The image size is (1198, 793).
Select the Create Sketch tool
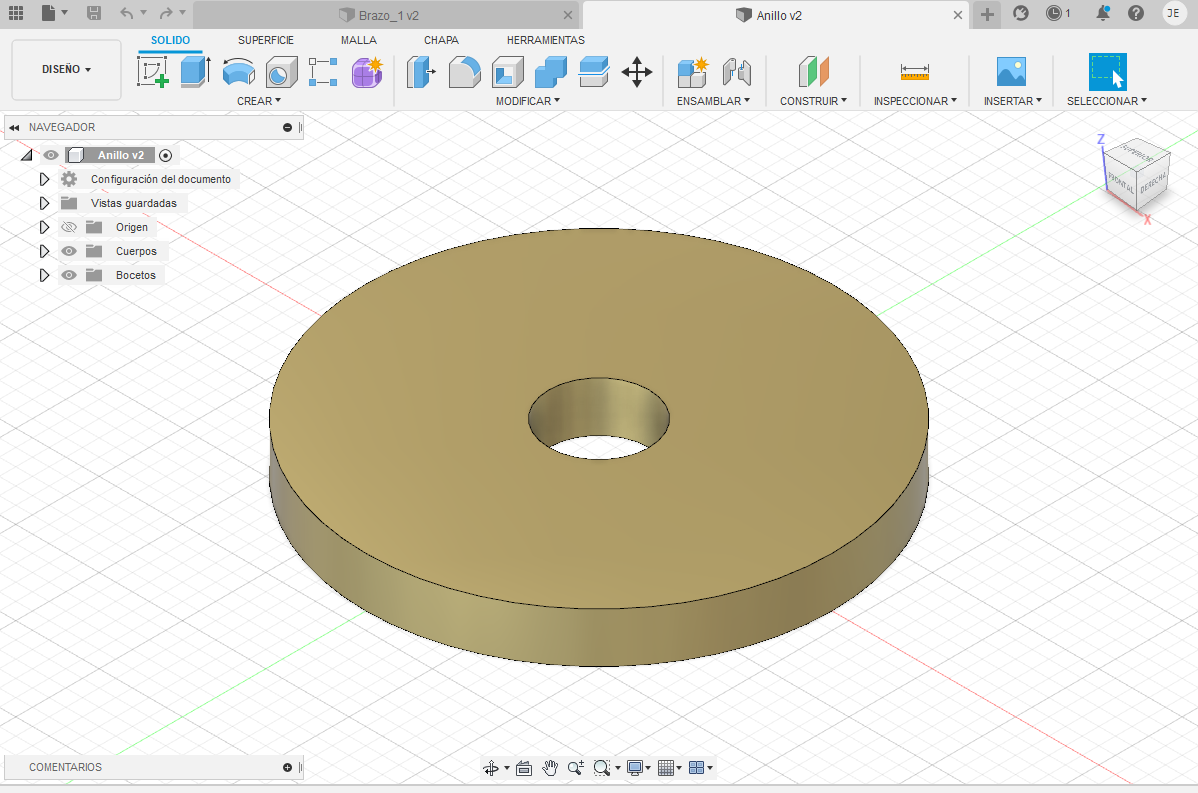click(x=153, y=72)
